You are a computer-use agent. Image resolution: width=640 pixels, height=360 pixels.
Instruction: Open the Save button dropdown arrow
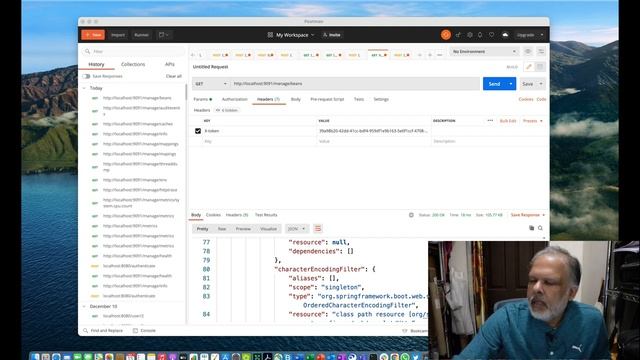541,84
